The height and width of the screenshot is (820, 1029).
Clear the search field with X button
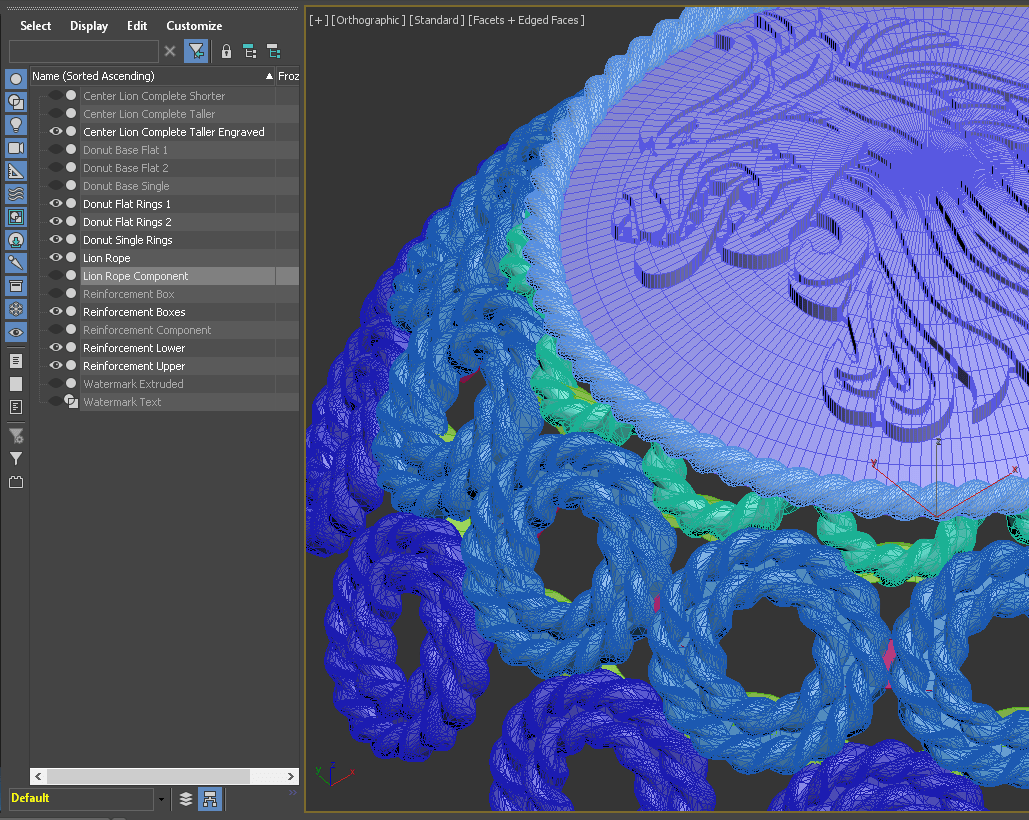pyautogui.click(x=170, y=51)
